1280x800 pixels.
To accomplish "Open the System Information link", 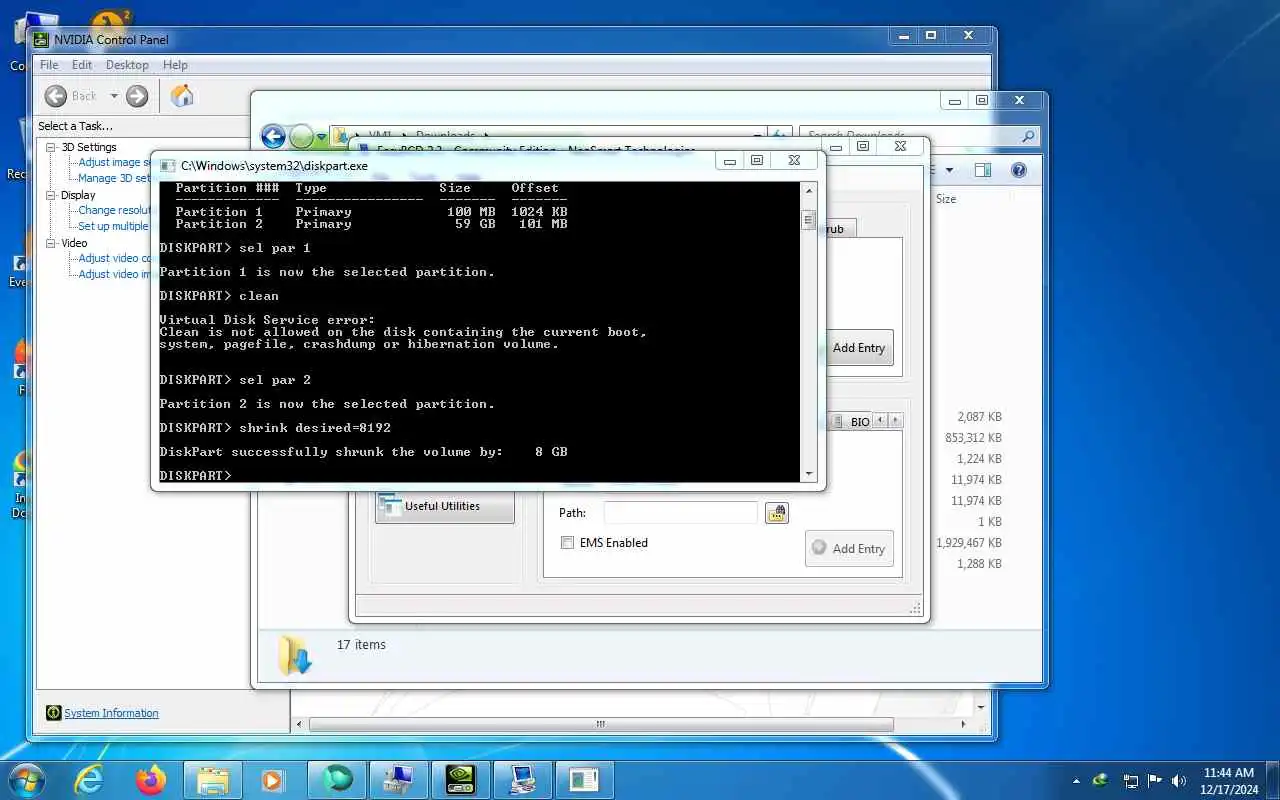I will click(x=111, y=713).
